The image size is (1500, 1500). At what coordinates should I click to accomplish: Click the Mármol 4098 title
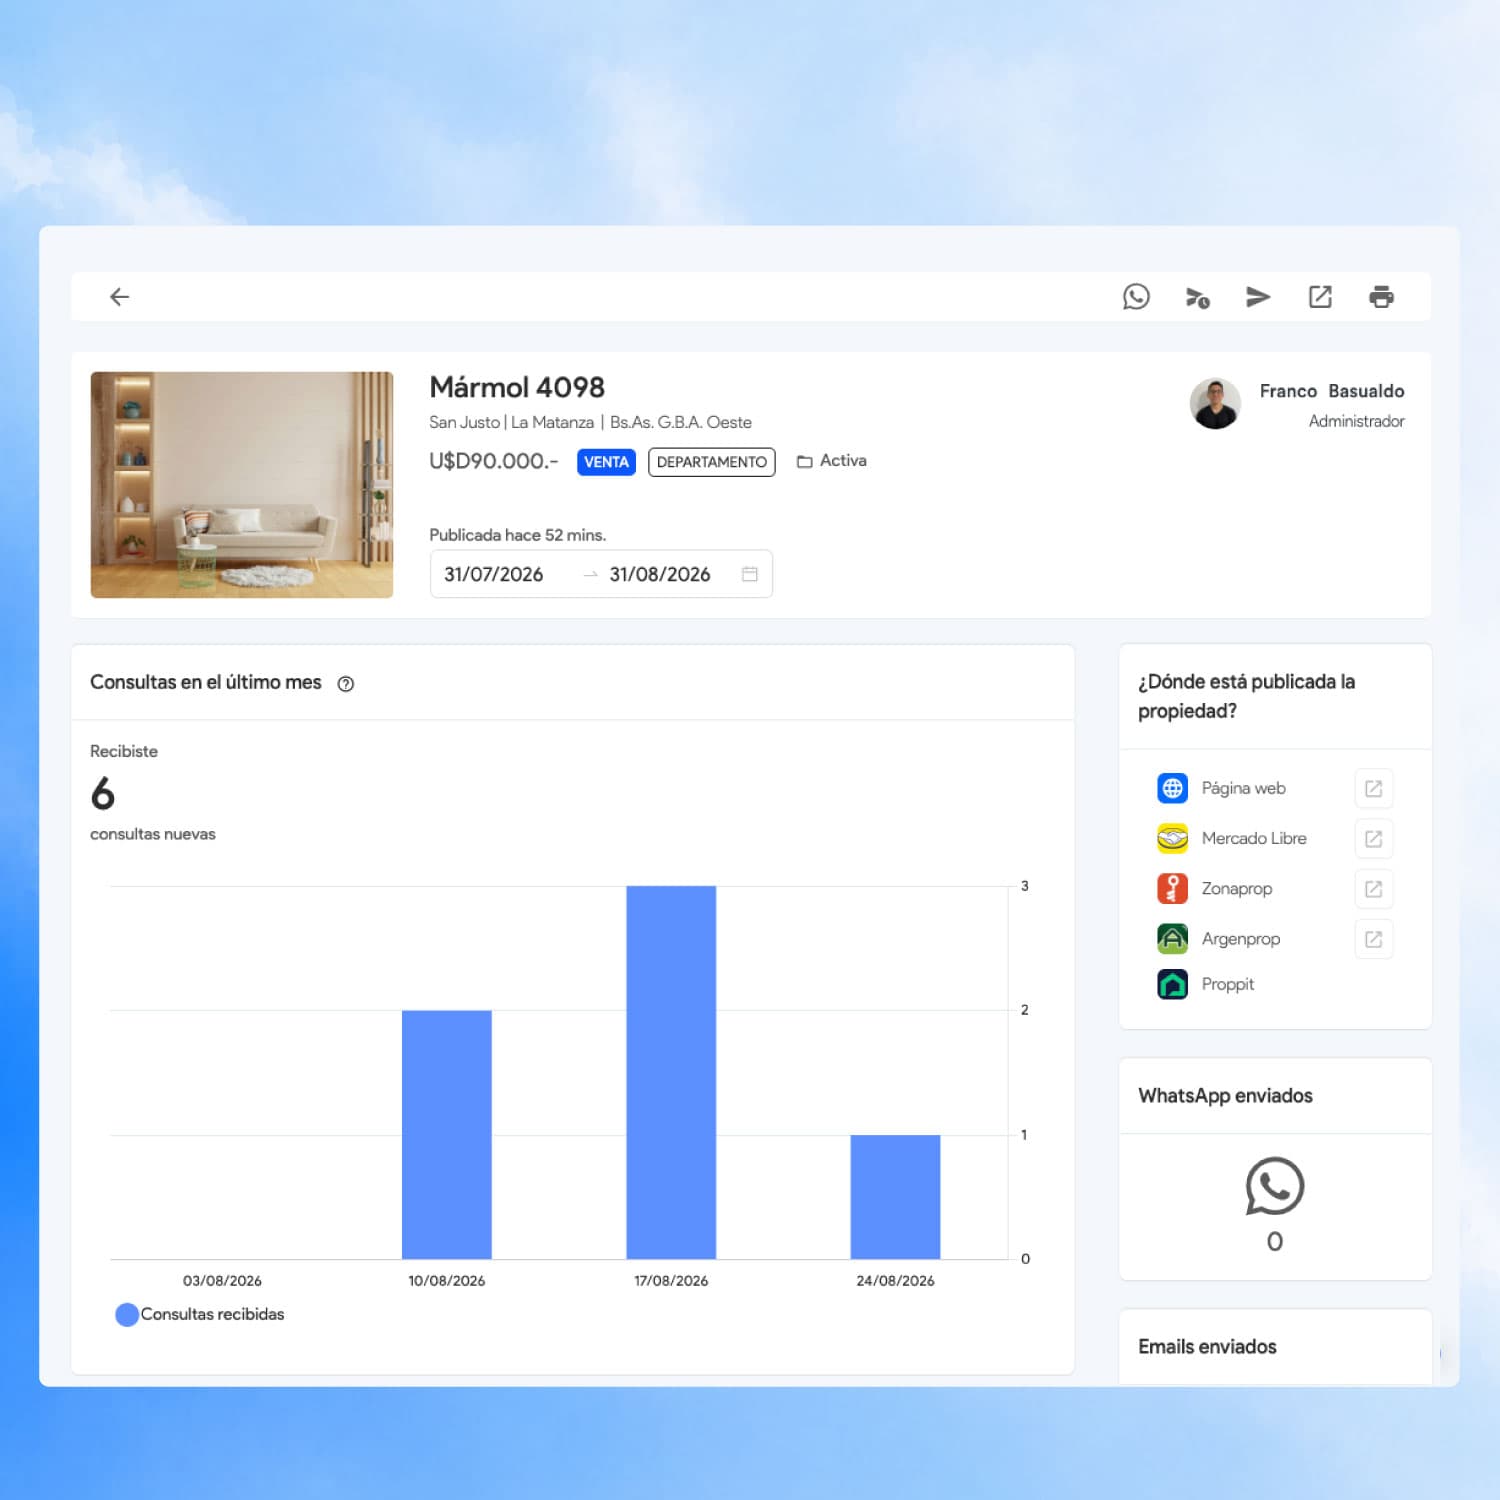point(517,387)
